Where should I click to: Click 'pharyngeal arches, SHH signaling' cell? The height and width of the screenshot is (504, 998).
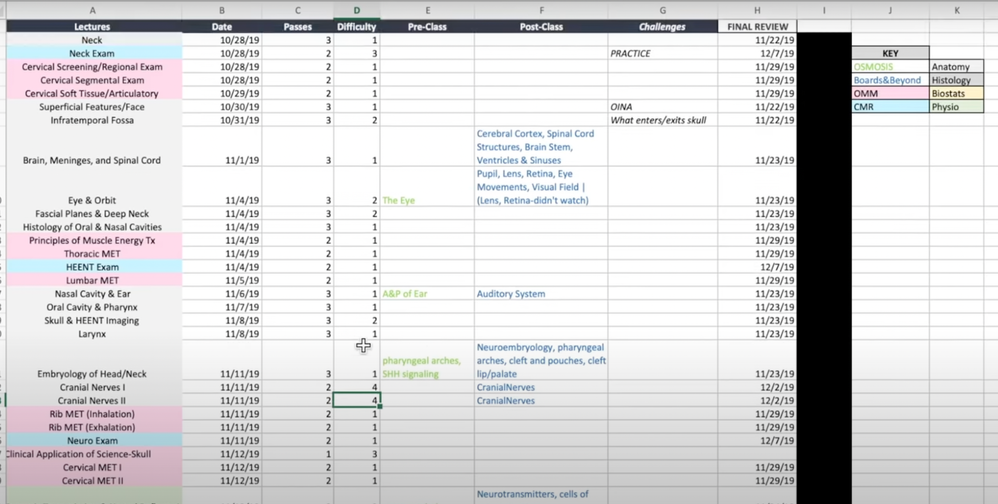pyautogui.click(x=427, y=361)
